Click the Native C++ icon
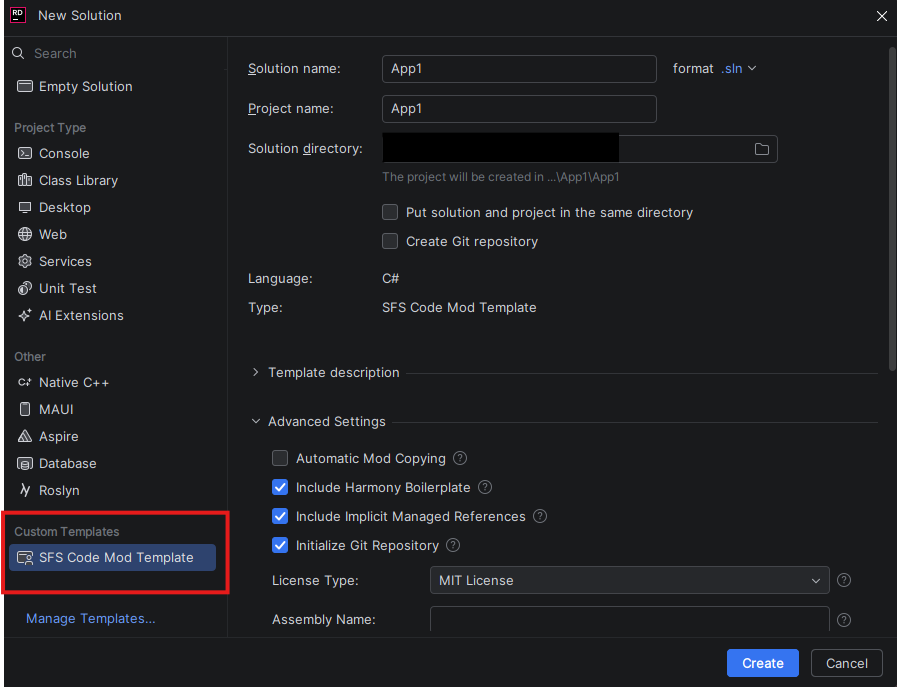This screenshot has height=687, width=897. (x=25, y=382)
